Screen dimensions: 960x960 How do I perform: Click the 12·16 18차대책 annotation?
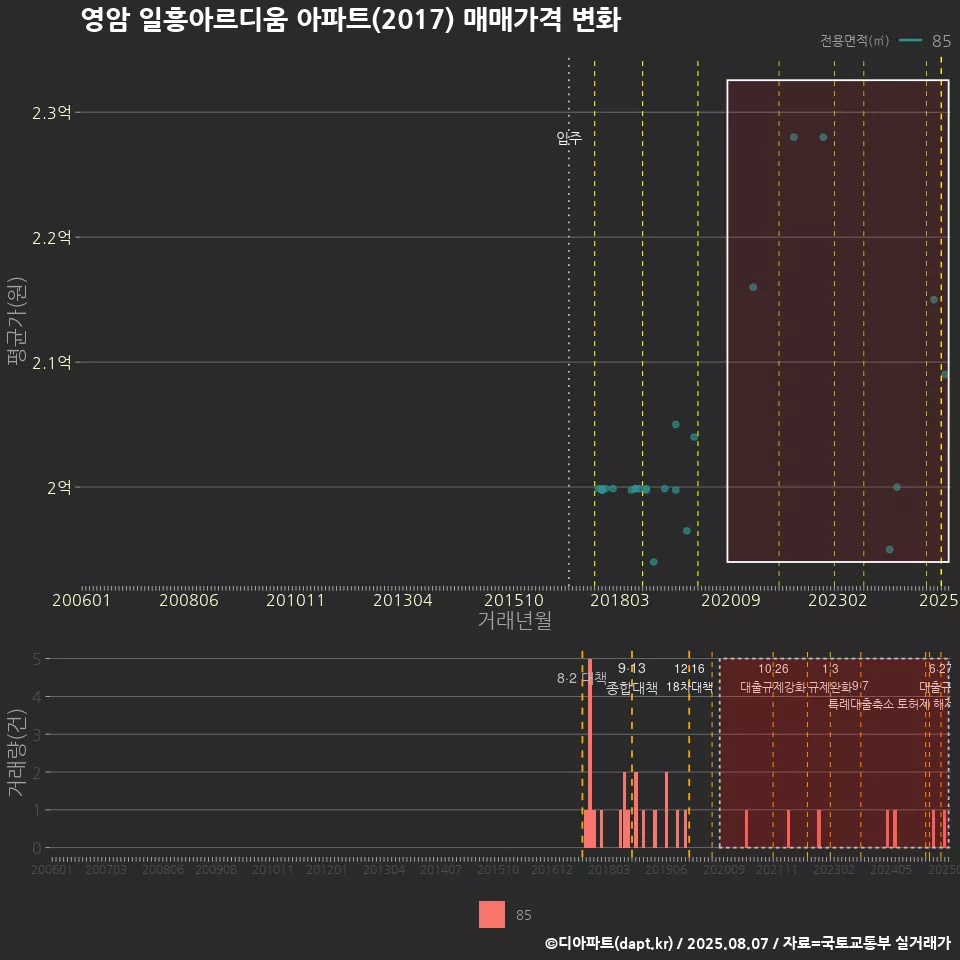pos(689,678)
